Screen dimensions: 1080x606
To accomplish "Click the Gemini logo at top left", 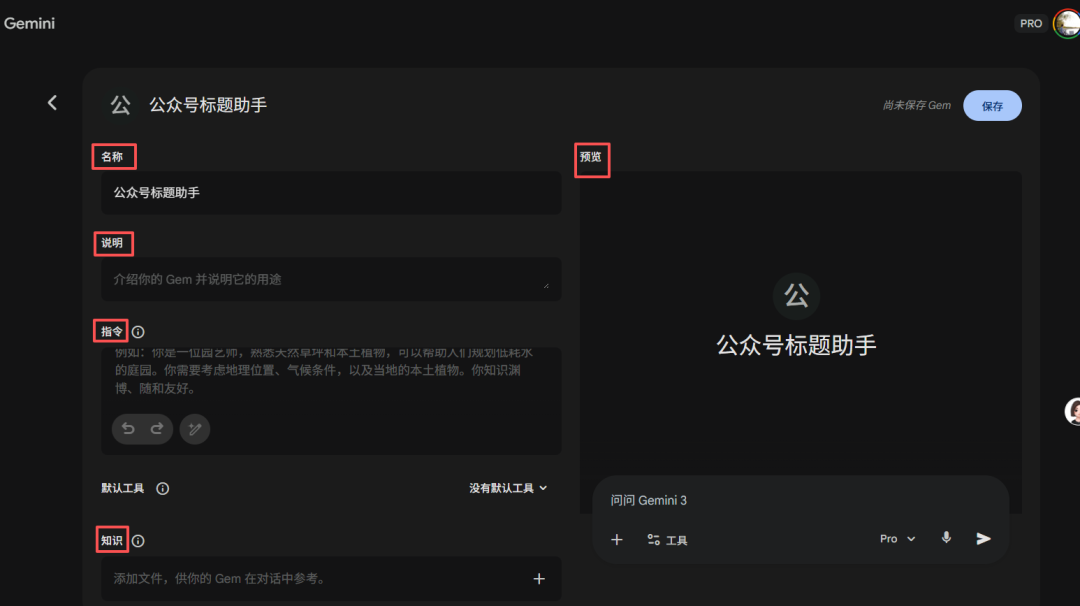I will [29, 23].
